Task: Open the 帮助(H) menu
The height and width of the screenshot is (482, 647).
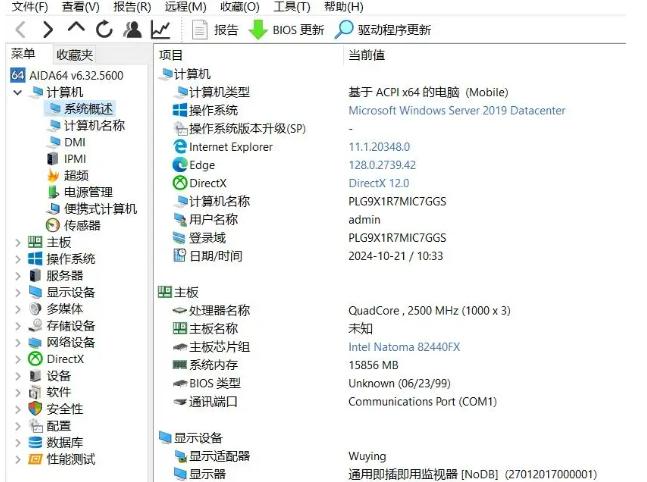Action: pyautogui.click(x=344, y=7)
